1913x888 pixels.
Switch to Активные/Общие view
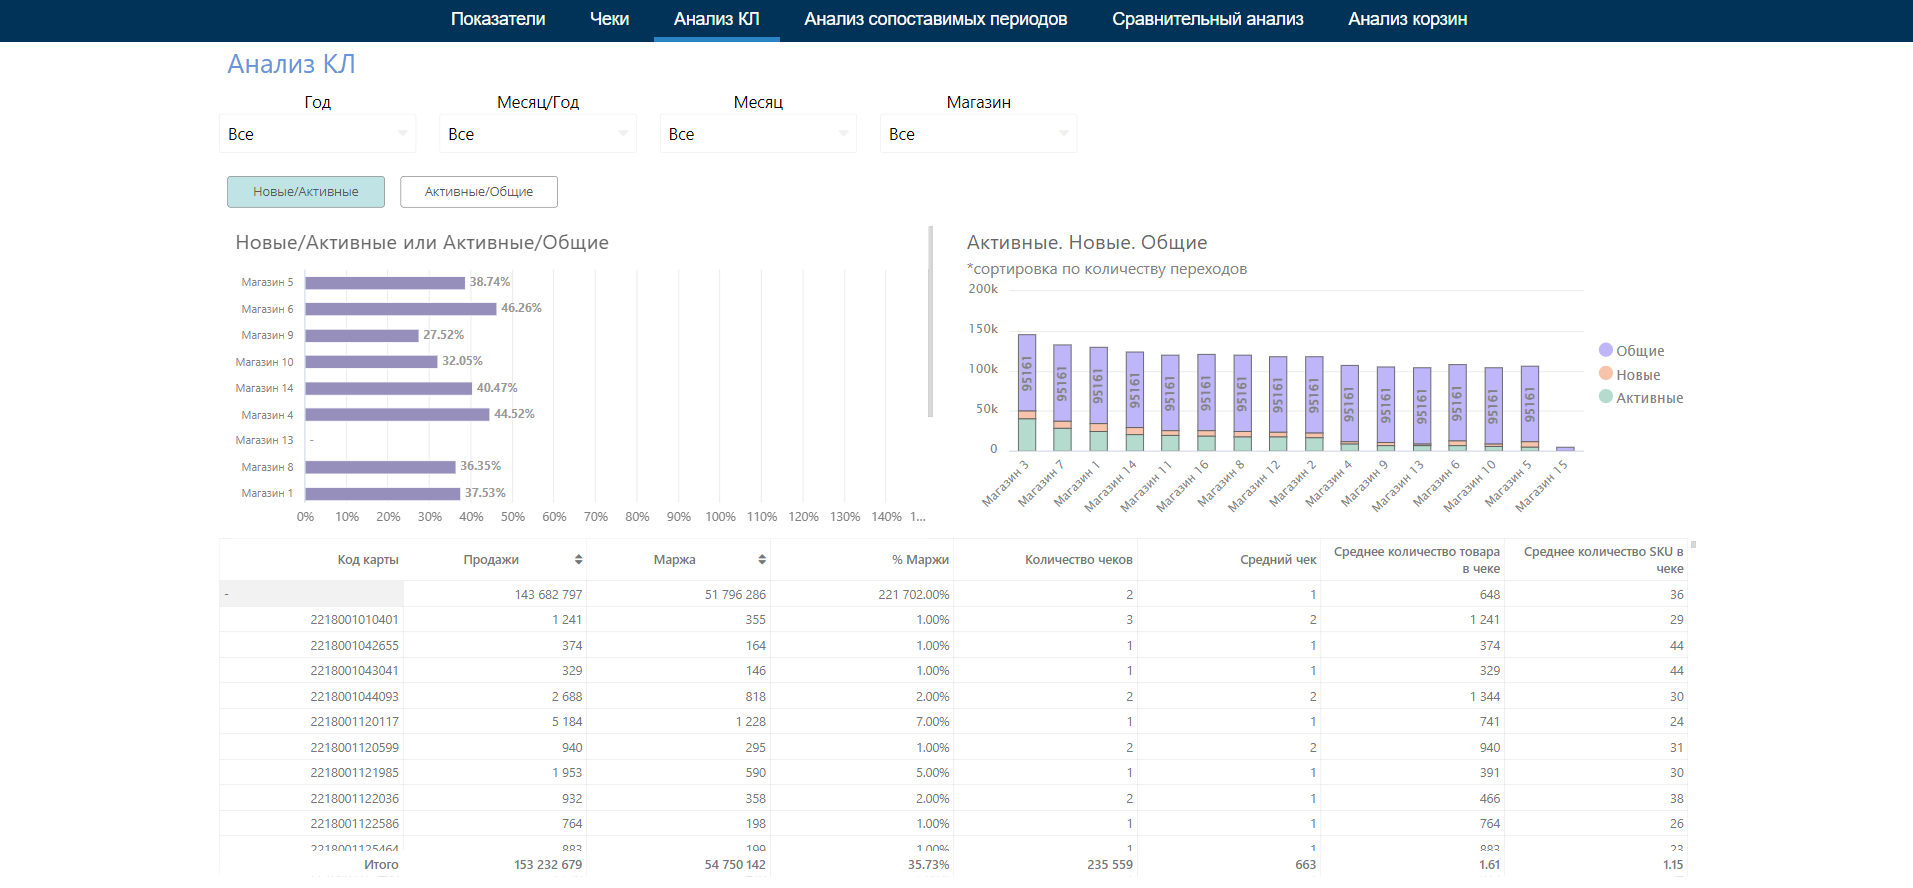479,192
